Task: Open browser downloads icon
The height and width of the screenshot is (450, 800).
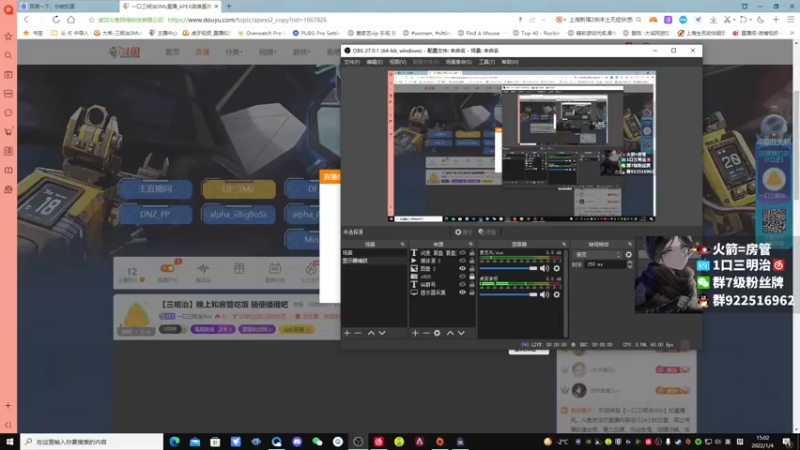Action: point(713,19)
